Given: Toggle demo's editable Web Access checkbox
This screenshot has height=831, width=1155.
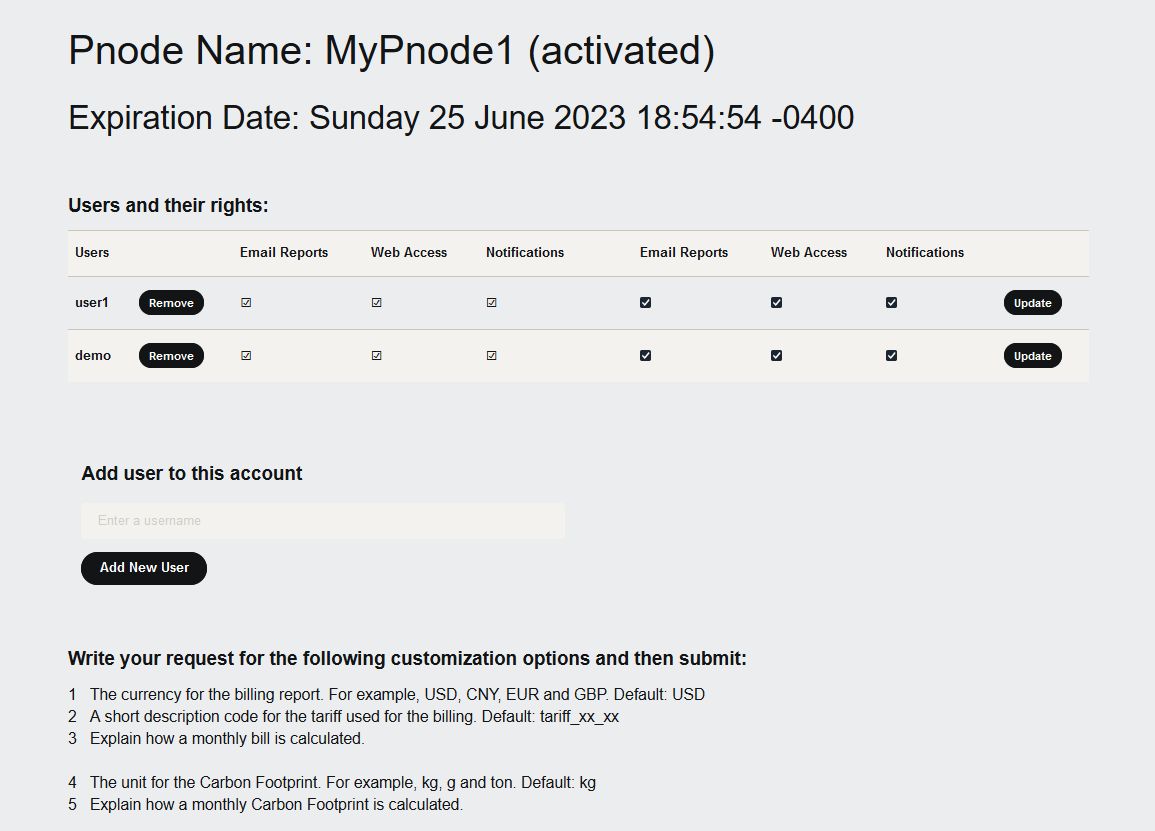Looking at the screenshot, I should 777,356.
